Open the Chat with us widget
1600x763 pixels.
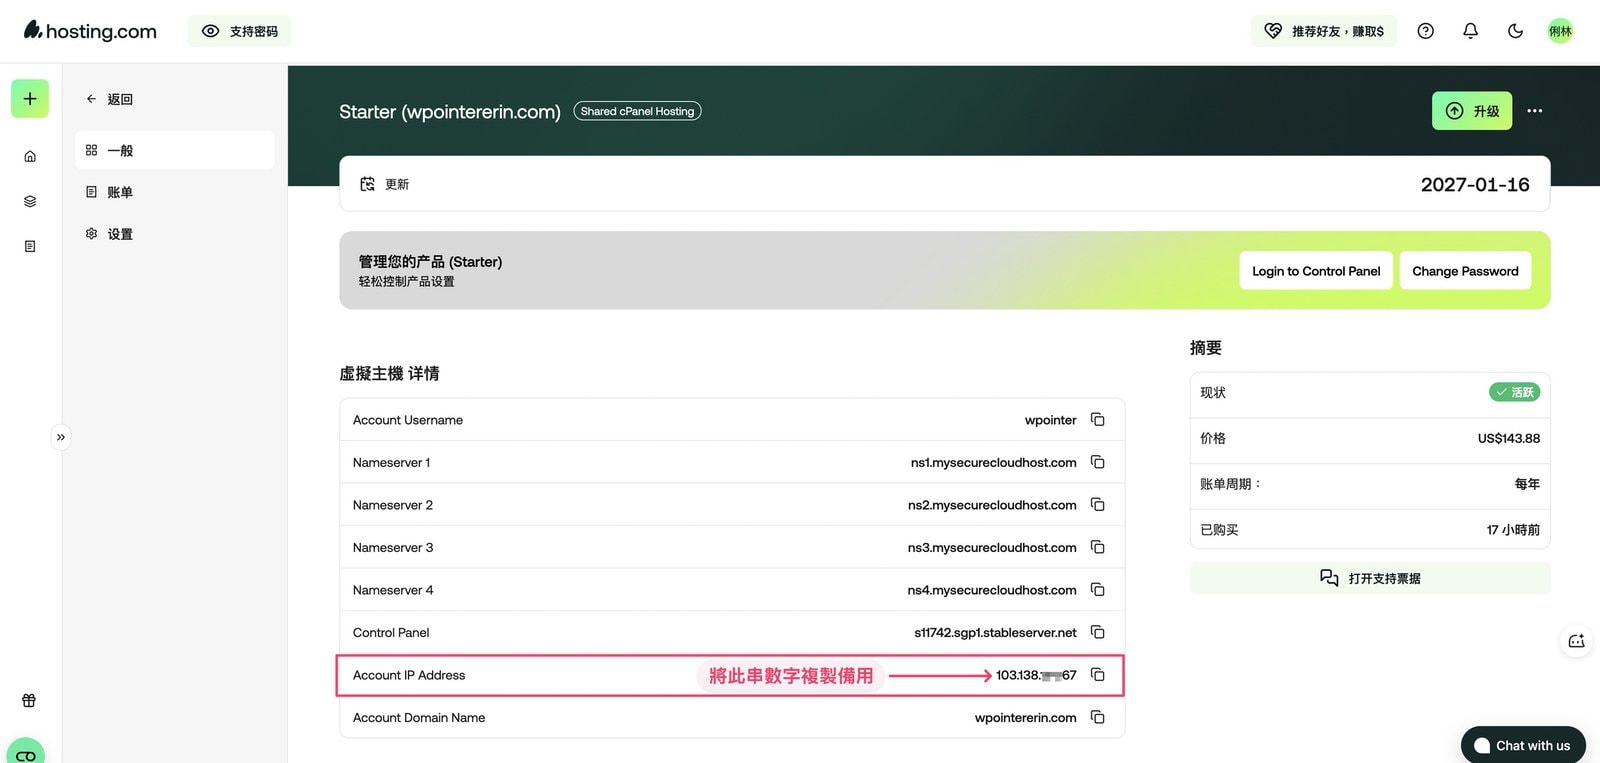[x=1523, y=745]
